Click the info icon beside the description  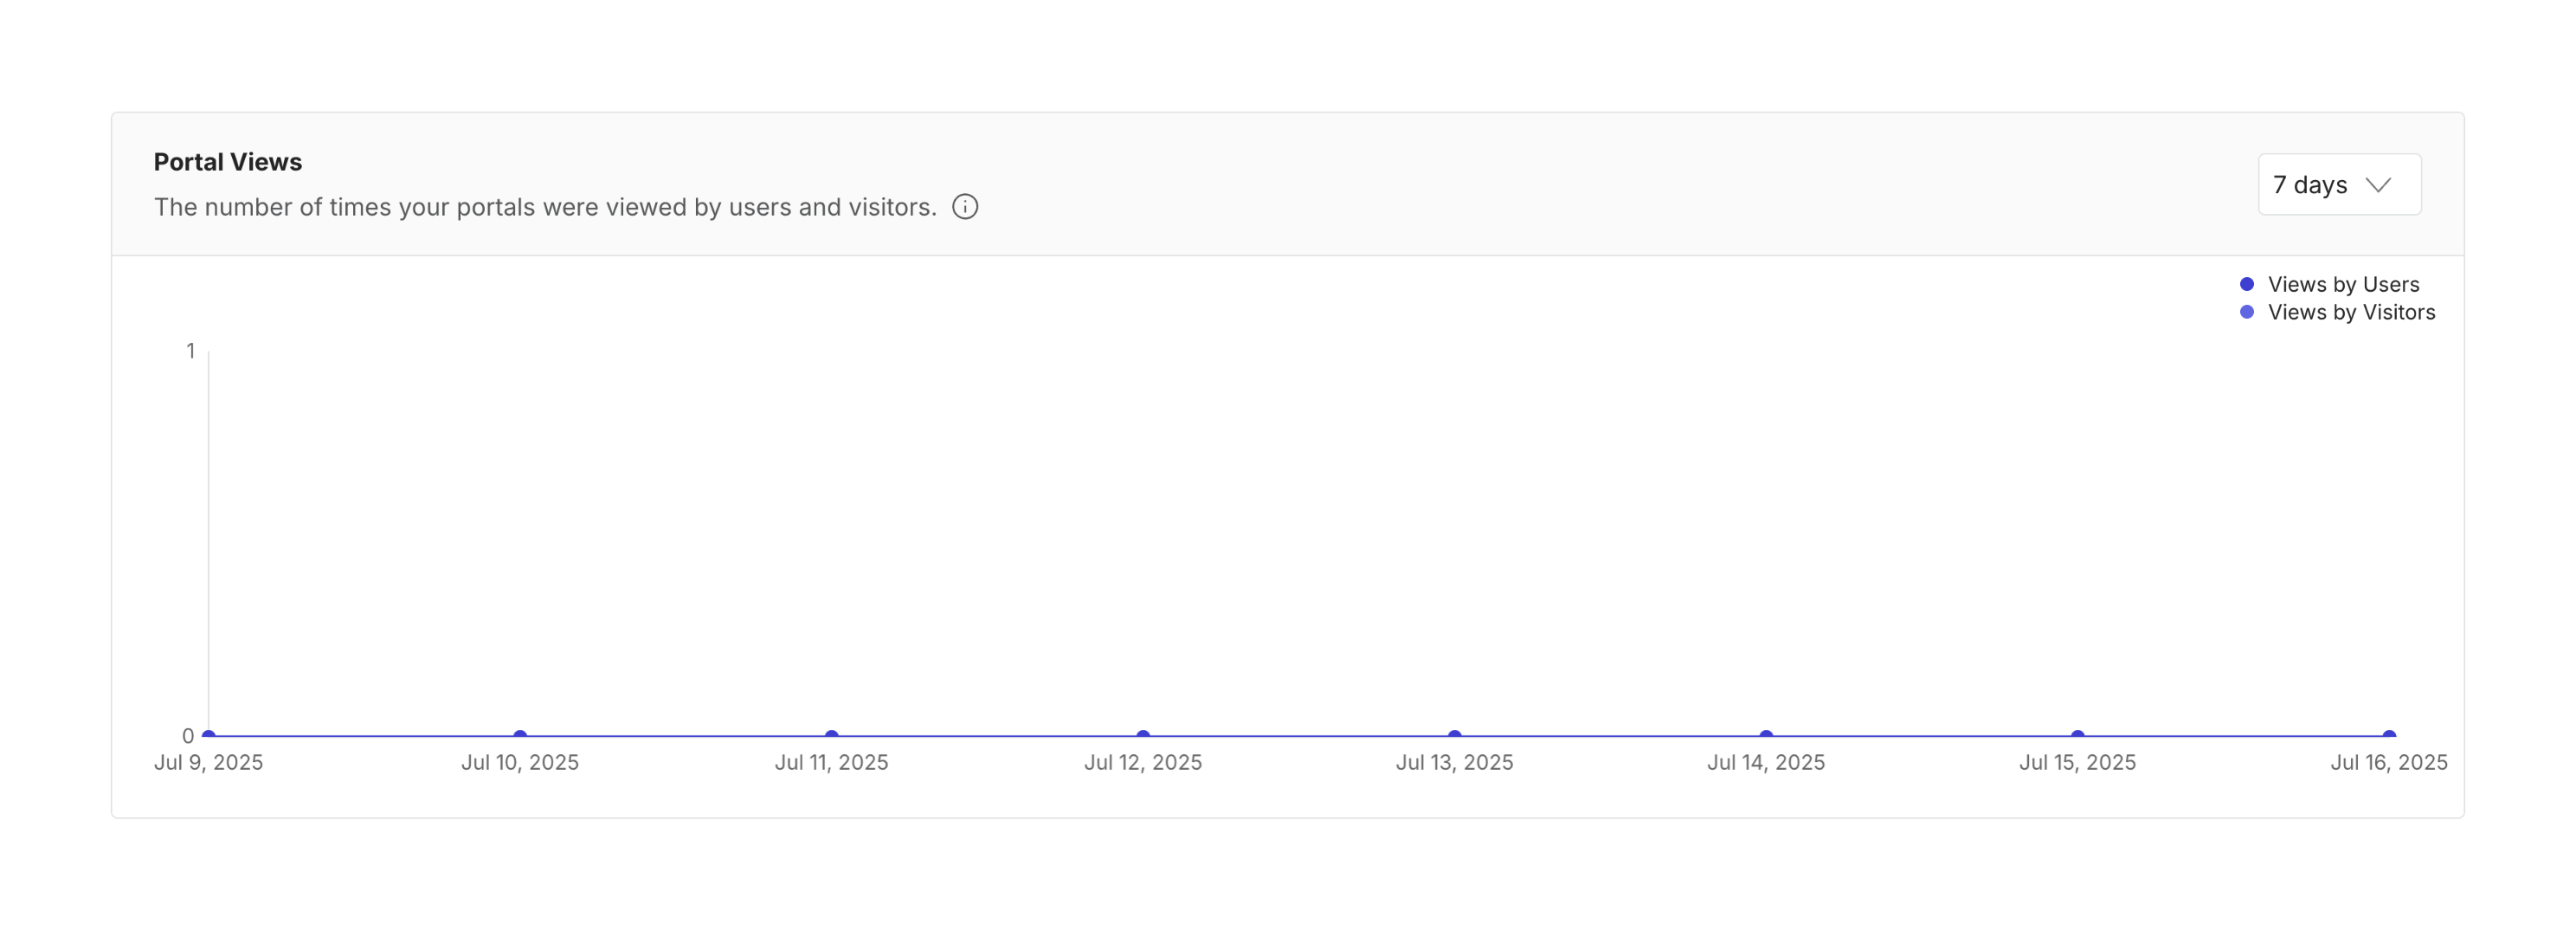tap(964, 207)
